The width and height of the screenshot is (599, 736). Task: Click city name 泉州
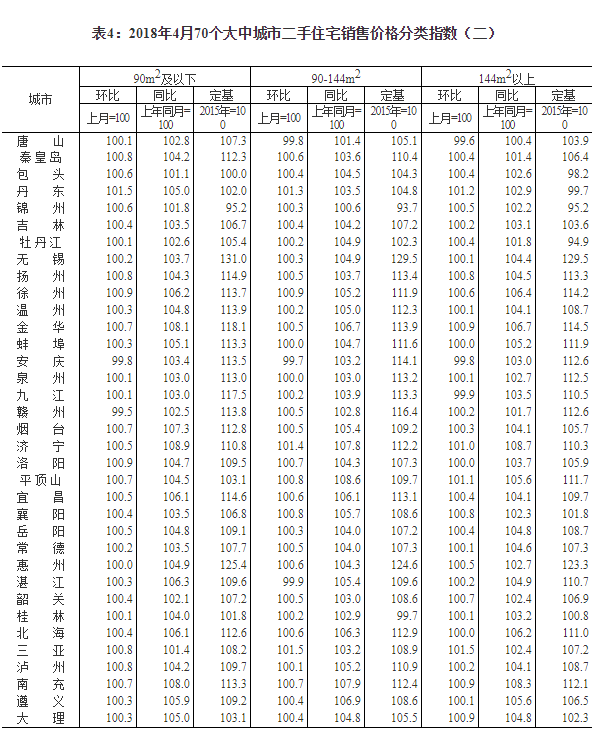click(x=40, y=378)
